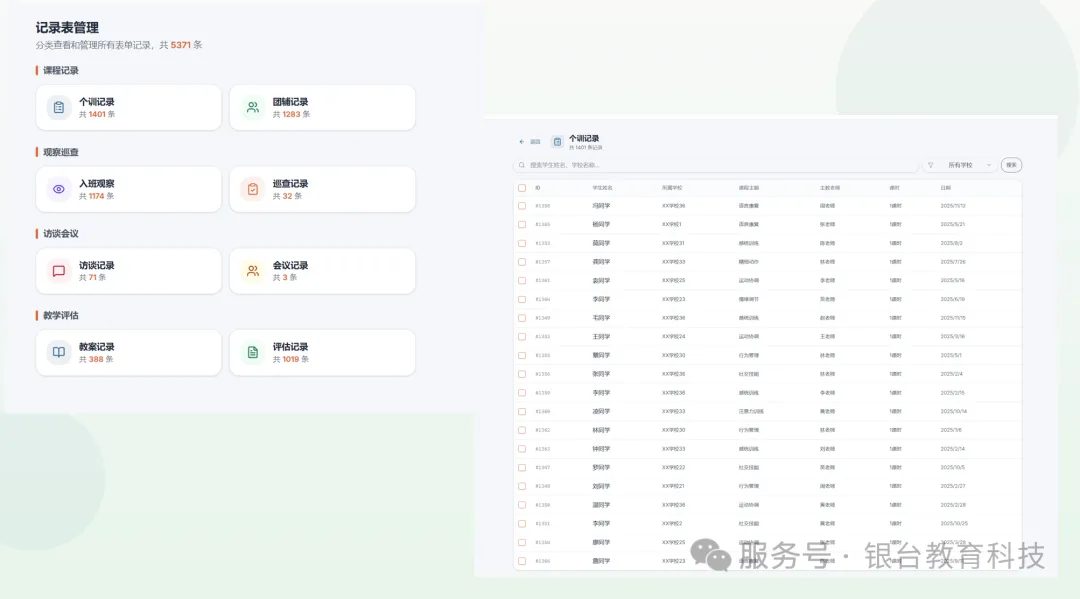Click the funnel filter icon
This screenshot has width=1080, height=599.
(x=931, y=165)
